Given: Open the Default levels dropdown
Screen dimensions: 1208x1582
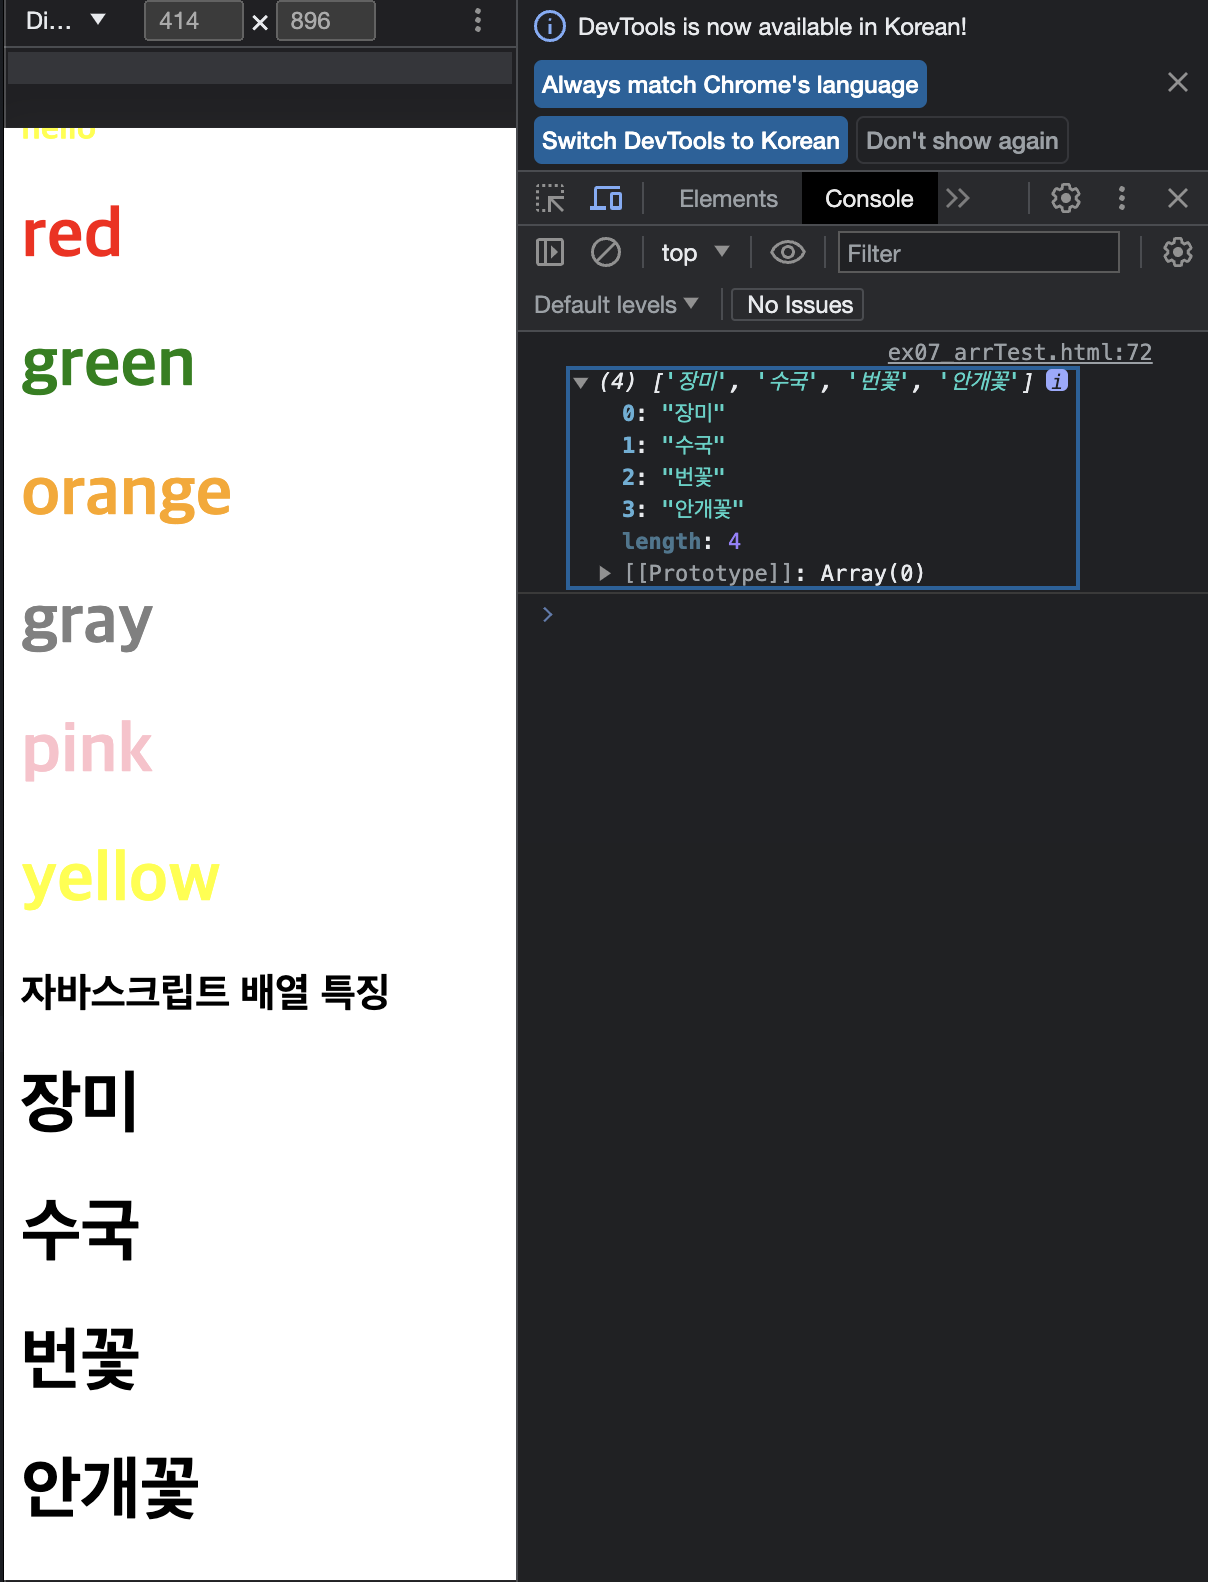Looking at the screenshot, I should tap(616, 304).
